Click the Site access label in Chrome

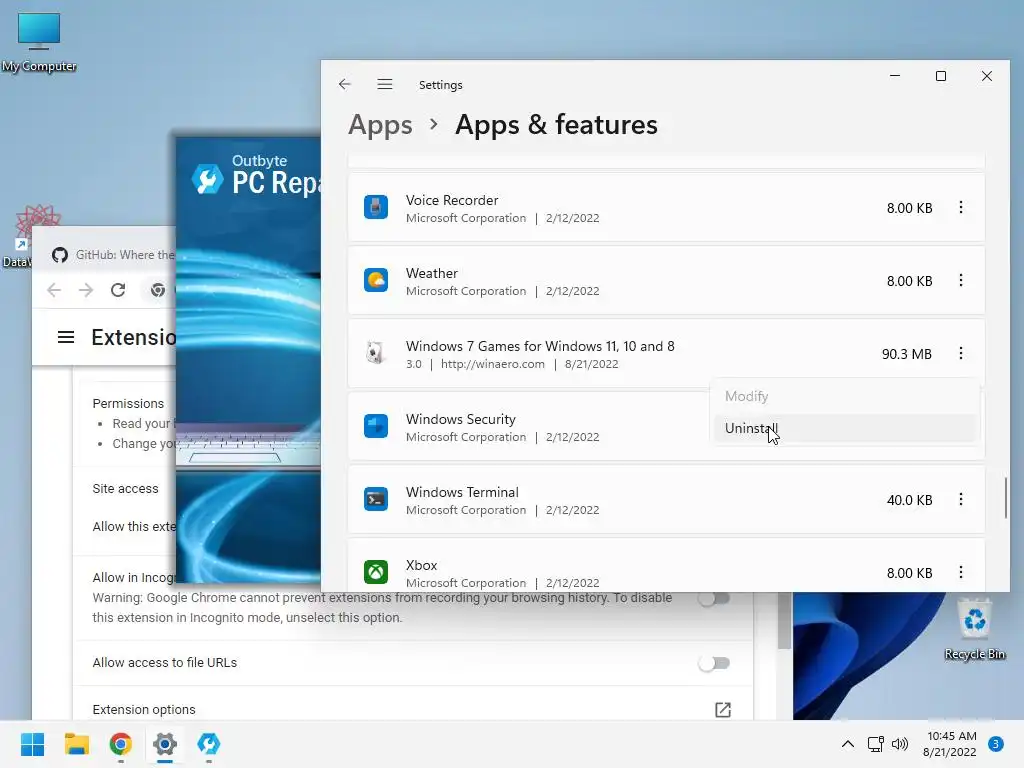125,488
